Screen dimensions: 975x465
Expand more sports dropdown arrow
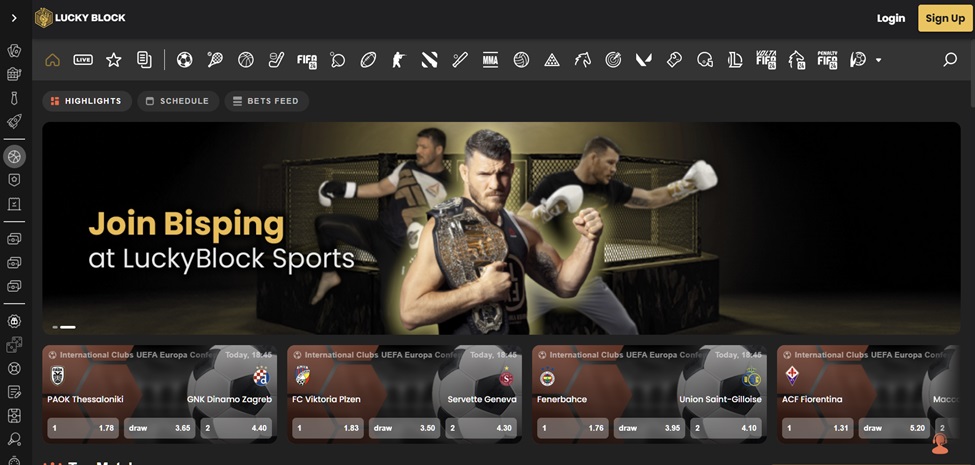tap(879, 60)
